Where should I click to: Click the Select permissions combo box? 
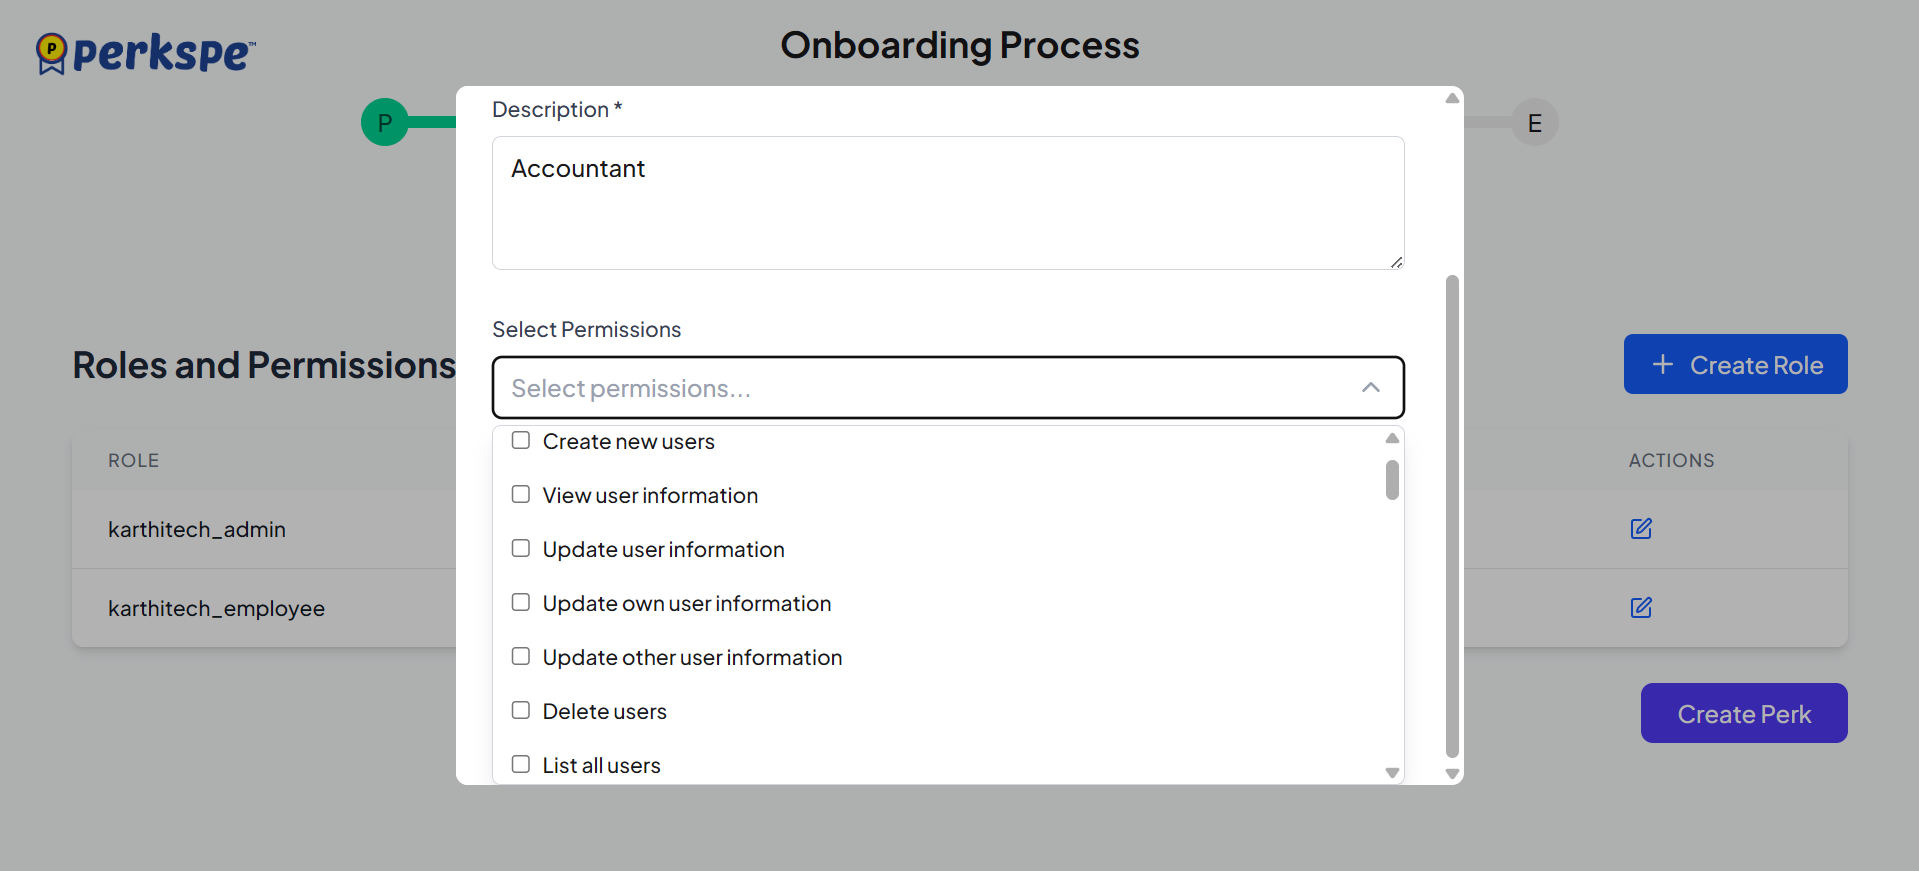pyautogui.click(x=930, y=388)
